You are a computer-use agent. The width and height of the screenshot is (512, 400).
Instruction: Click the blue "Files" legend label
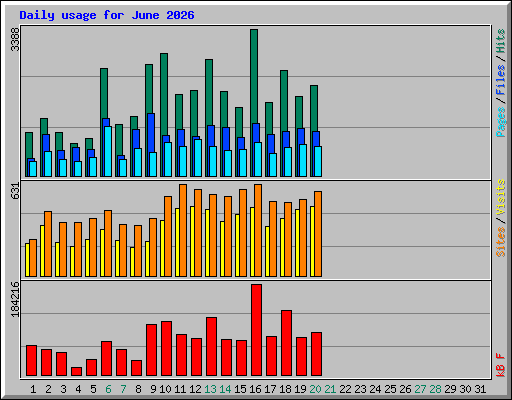501,80
